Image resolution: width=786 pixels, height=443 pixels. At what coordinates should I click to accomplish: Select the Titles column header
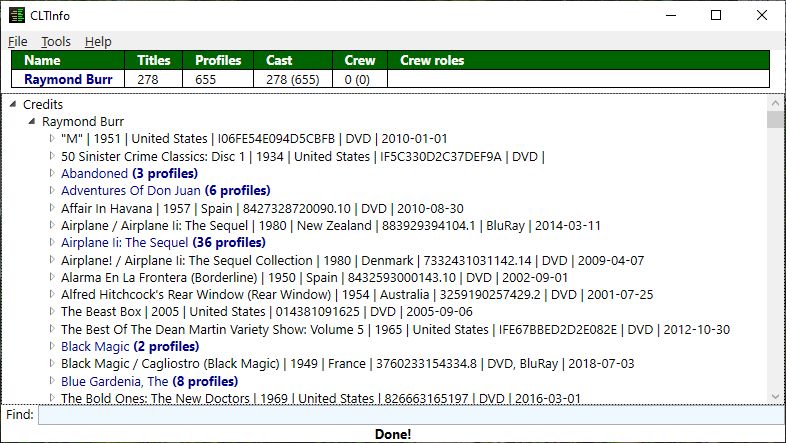tap(153, 60)
